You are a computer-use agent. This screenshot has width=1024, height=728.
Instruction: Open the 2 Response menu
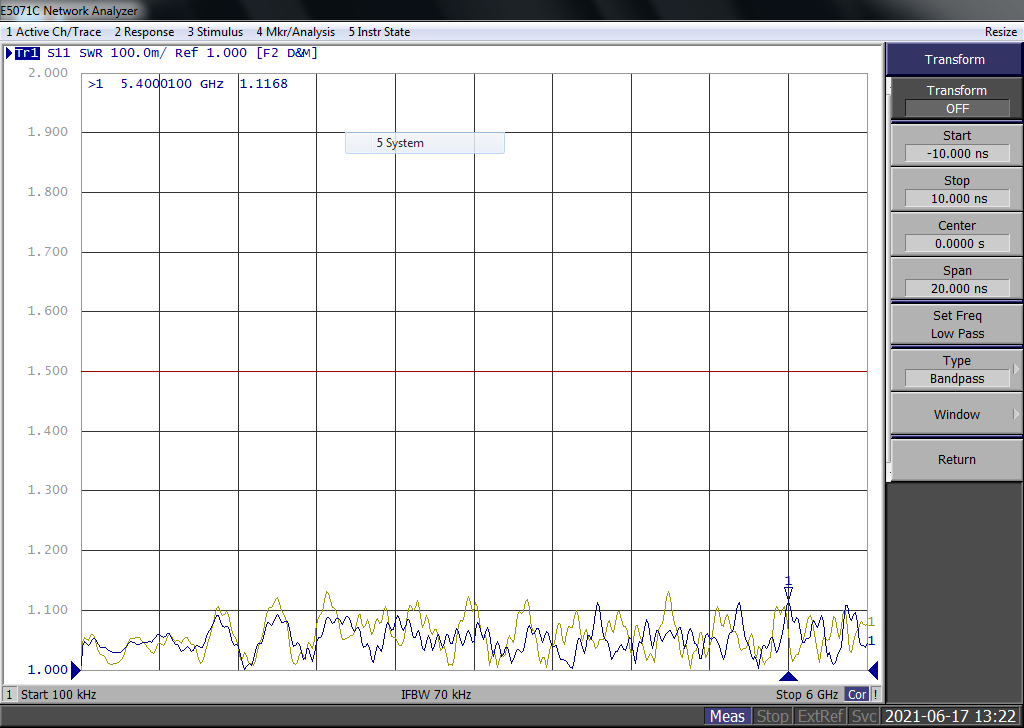point(144,32)
